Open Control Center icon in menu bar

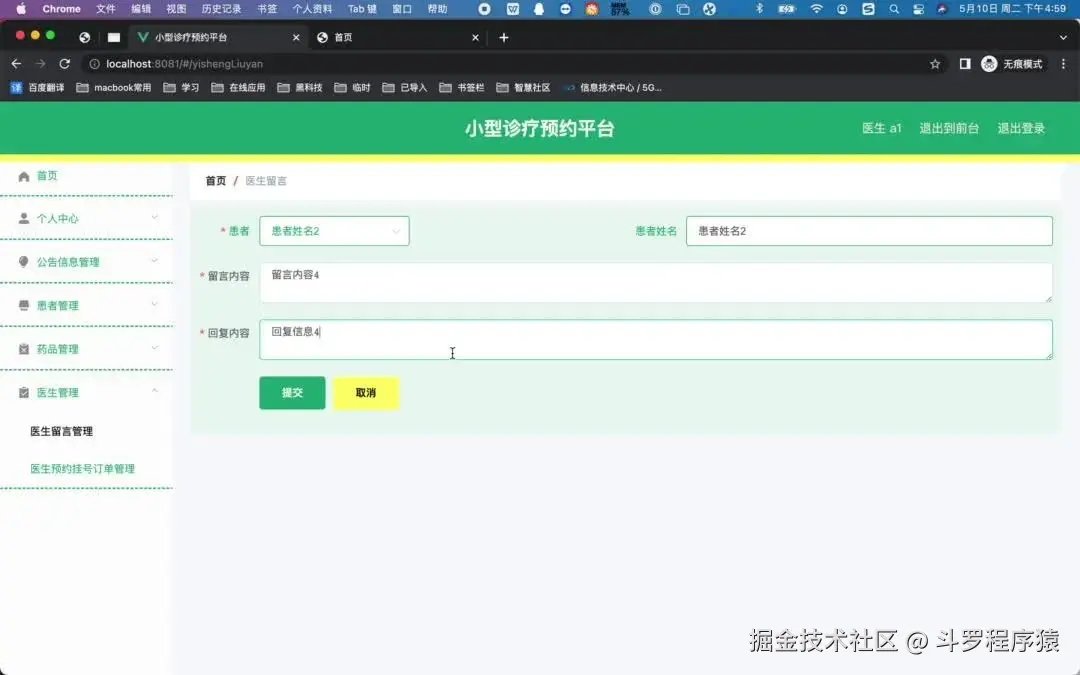(918, 9)
